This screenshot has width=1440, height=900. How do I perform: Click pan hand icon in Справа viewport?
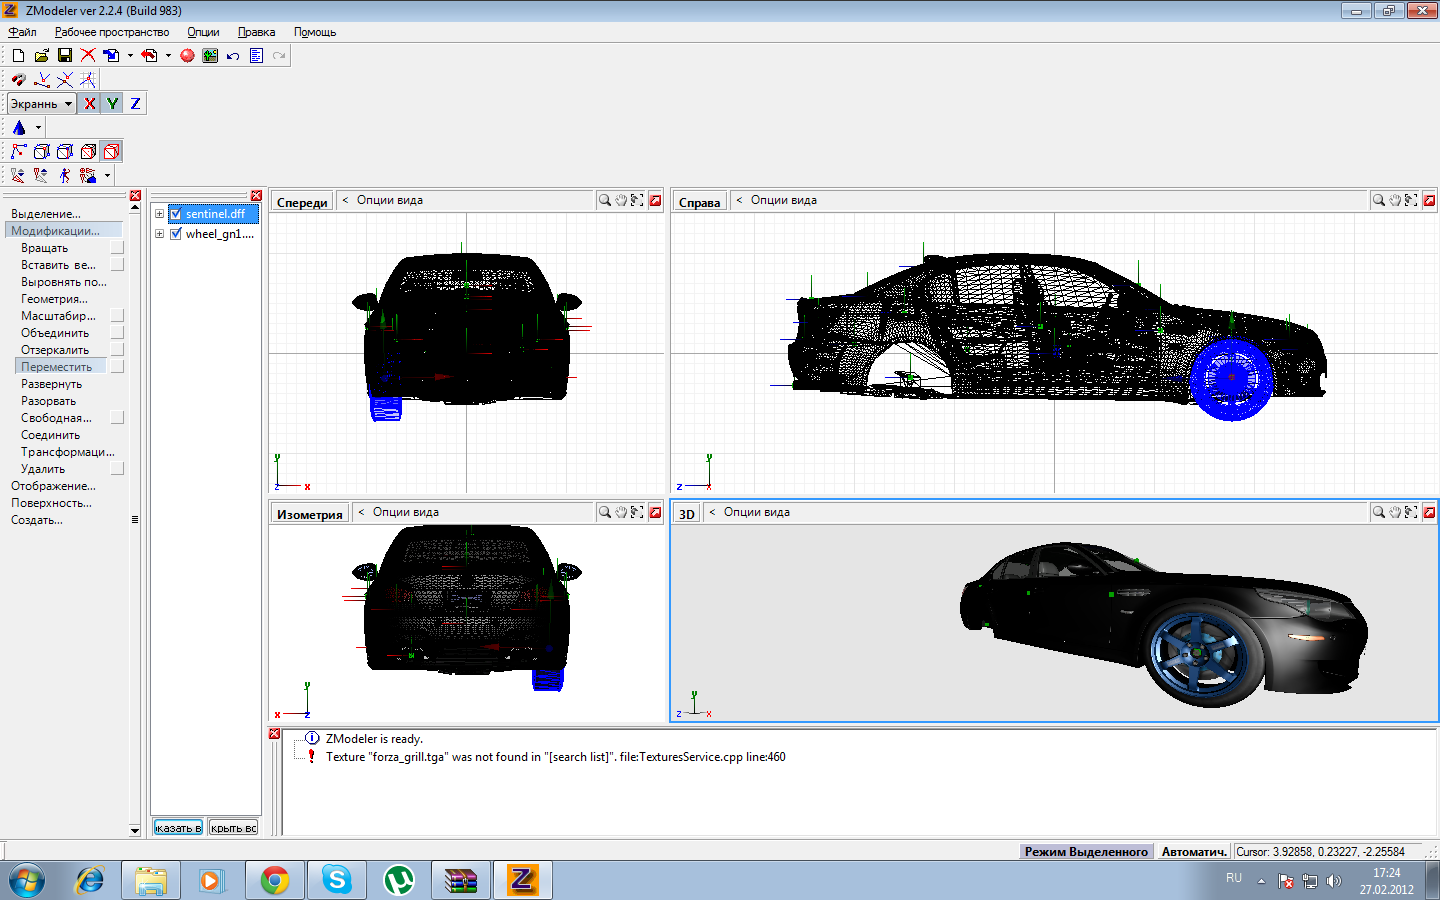tap(1395, 200)
